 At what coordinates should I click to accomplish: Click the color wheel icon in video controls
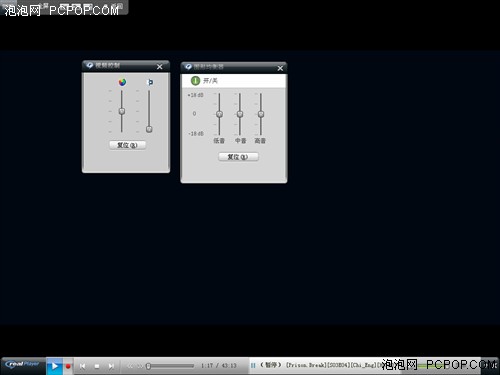(122, 82)
